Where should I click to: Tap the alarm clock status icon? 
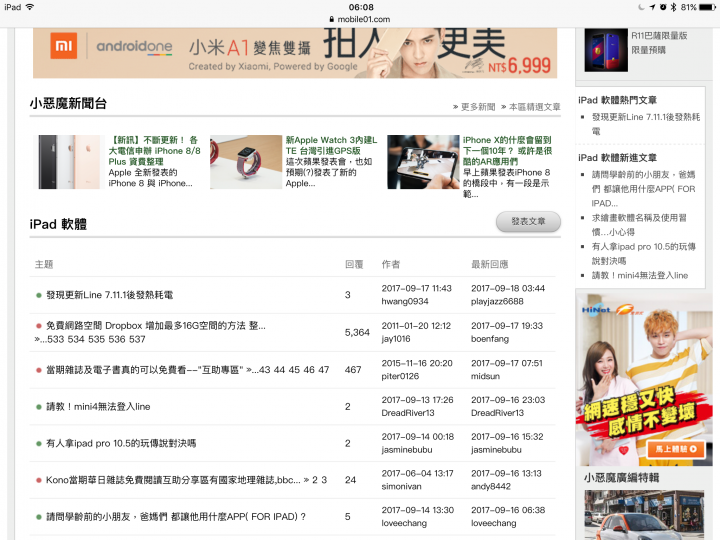[x=663, y=7]
